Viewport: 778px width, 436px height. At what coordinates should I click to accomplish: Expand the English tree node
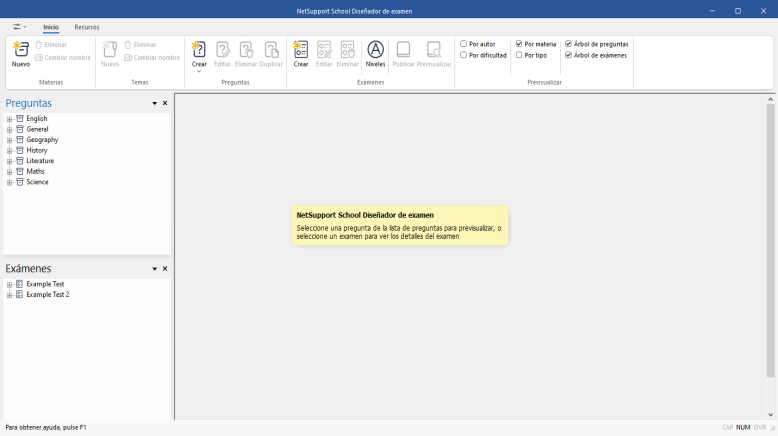[9, 119]
